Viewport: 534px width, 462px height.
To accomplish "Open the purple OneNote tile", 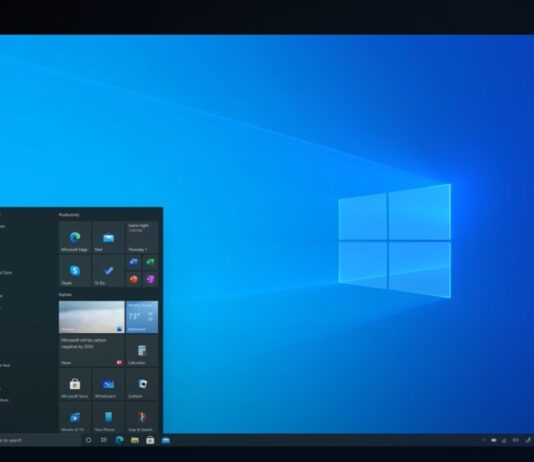I will [x=150, y=280].
